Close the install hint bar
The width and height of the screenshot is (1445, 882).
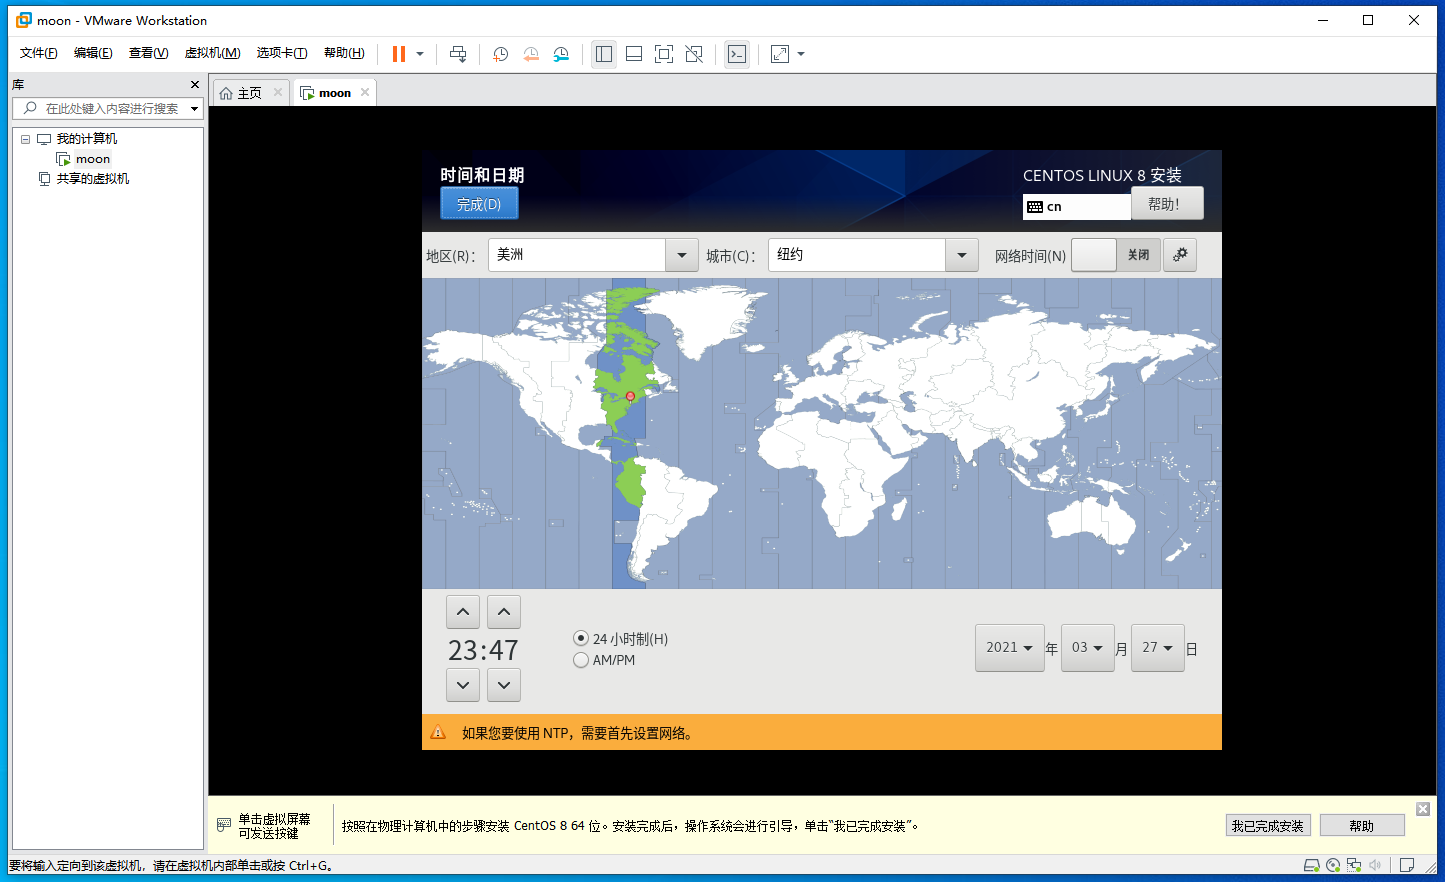coord(1423,809)
